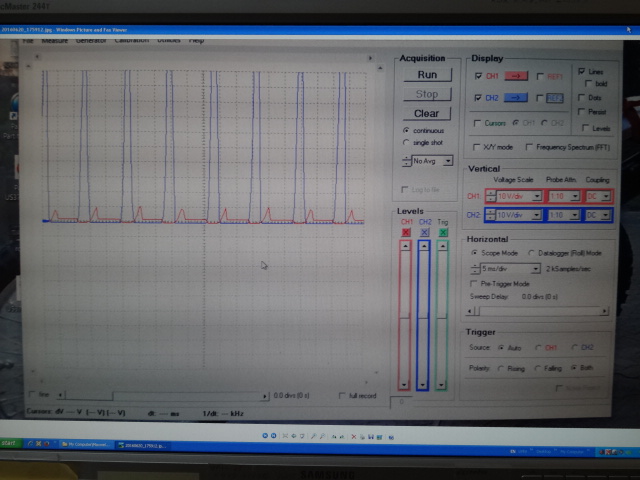Enable the REF2 checkbox
The width and height of the screenshot is (640, 480).
[x=540, y=98]
